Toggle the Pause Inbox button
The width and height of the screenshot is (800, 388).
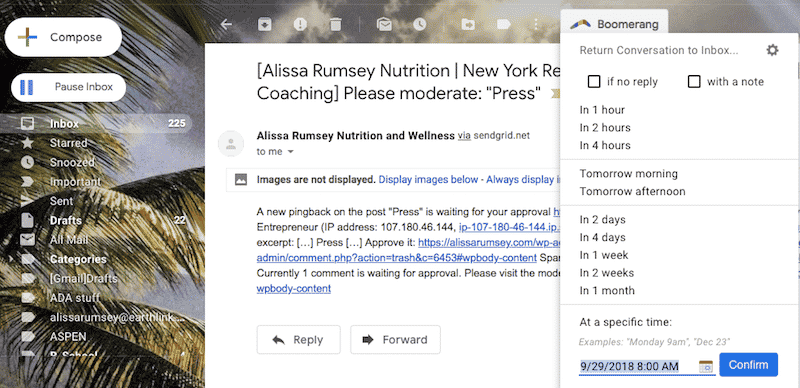pos(68,87)
